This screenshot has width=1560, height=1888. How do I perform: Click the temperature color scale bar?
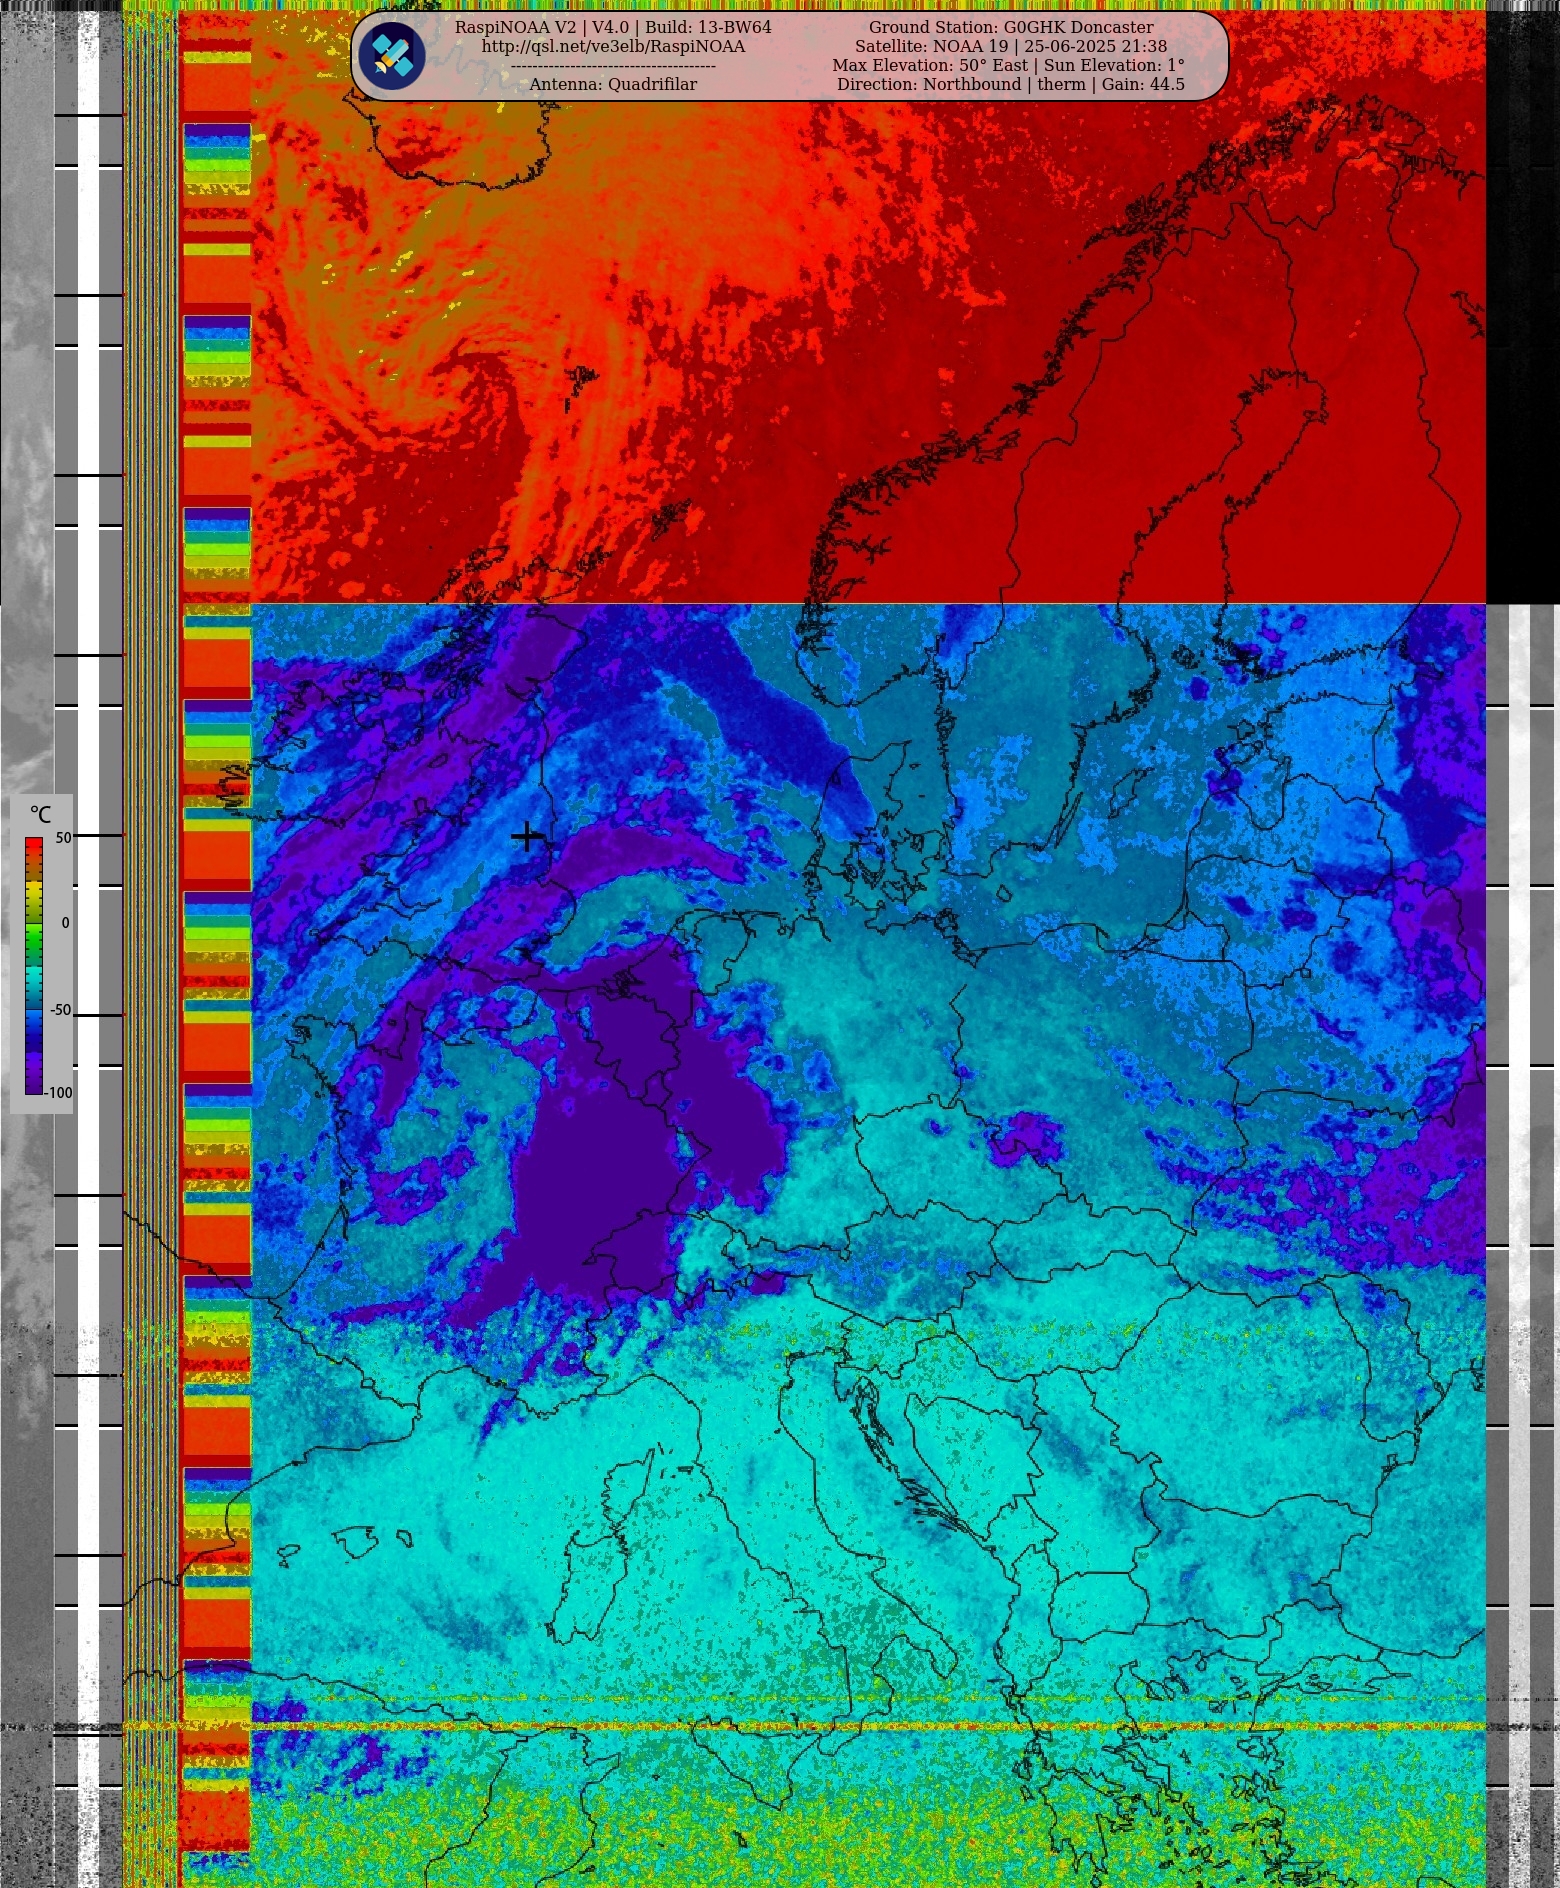pyautogui.click(x=34, y=966)
